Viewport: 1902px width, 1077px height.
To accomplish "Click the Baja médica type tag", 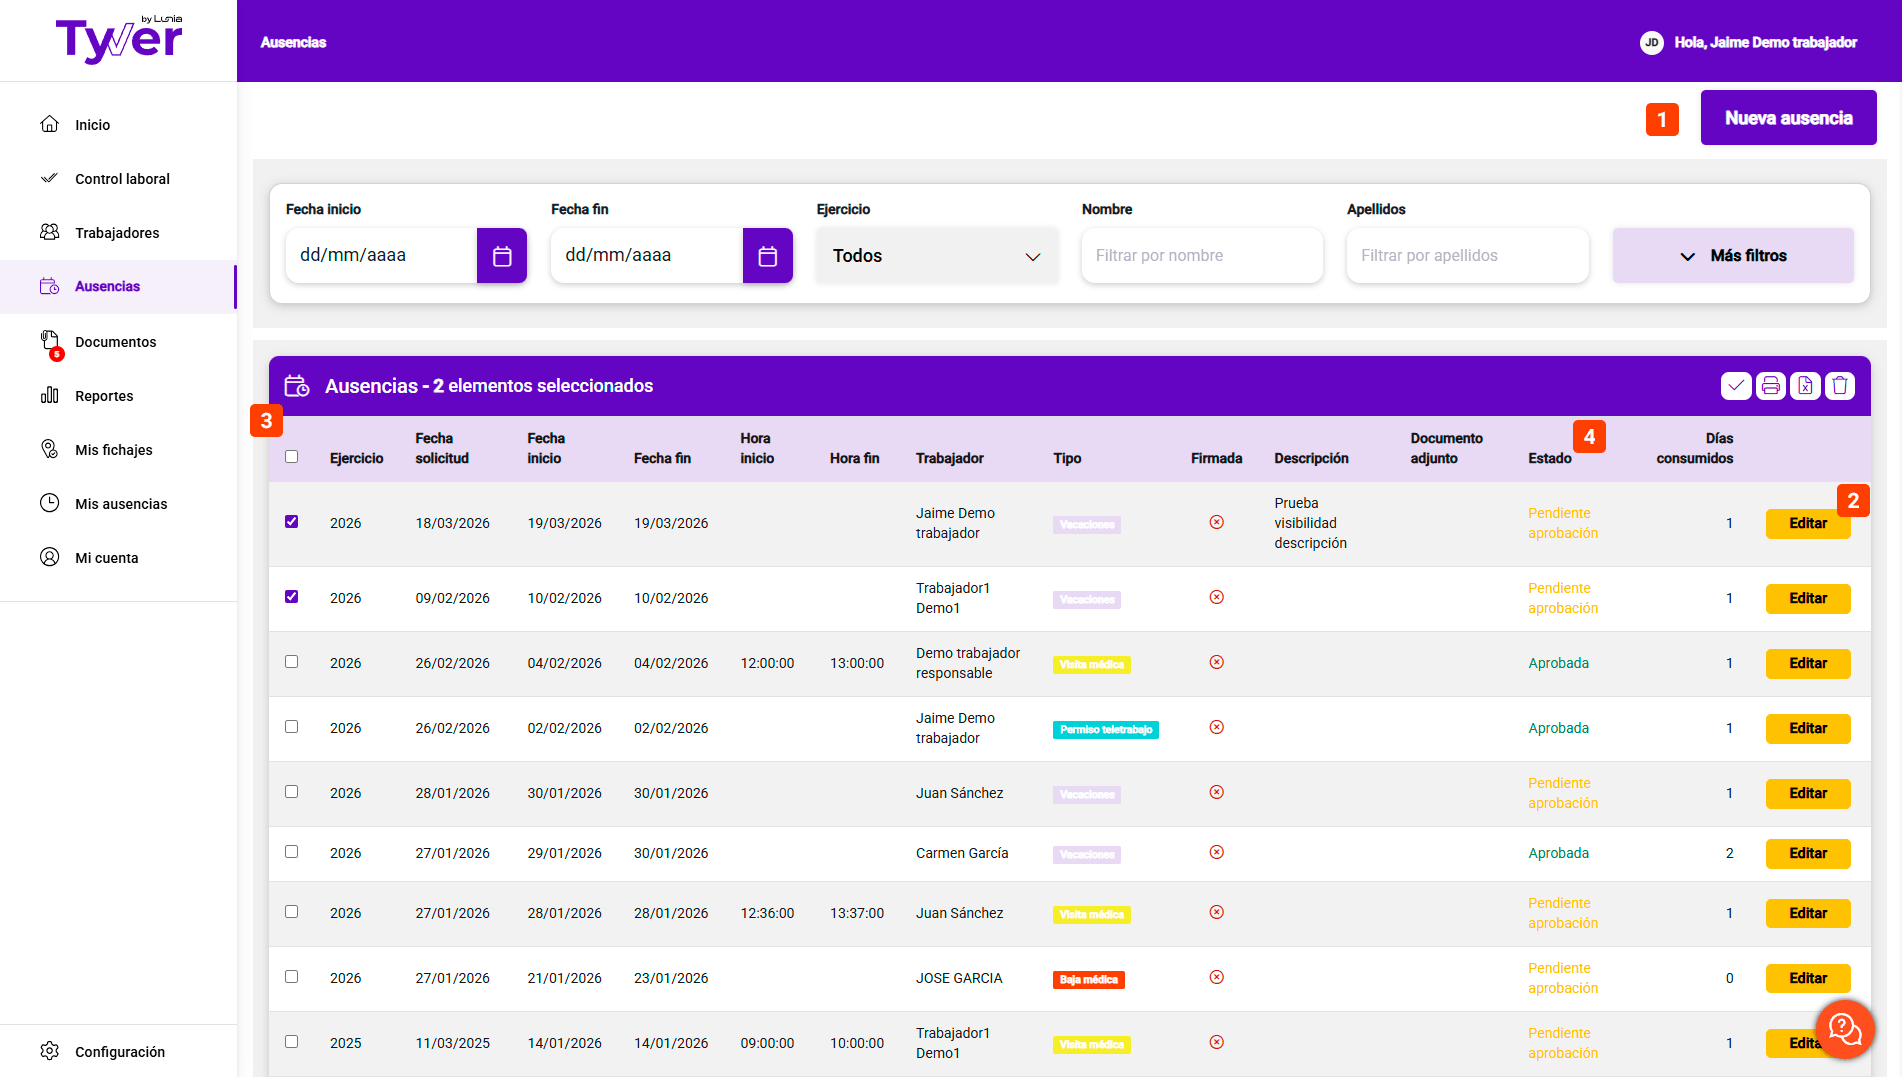I will click(x=1088, y=980).
